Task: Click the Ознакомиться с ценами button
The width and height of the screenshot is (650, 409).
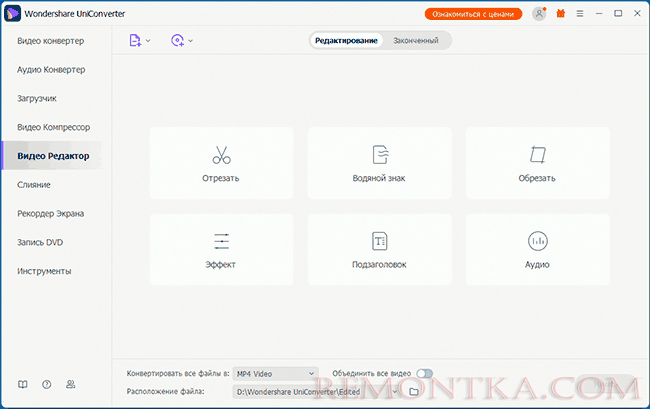Action: (473, 14)
